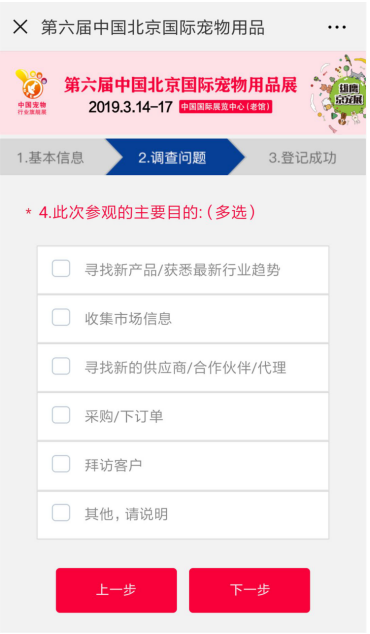Close the page with the X icon
Viewport: 370px width, 634px height.
[20, 27]
